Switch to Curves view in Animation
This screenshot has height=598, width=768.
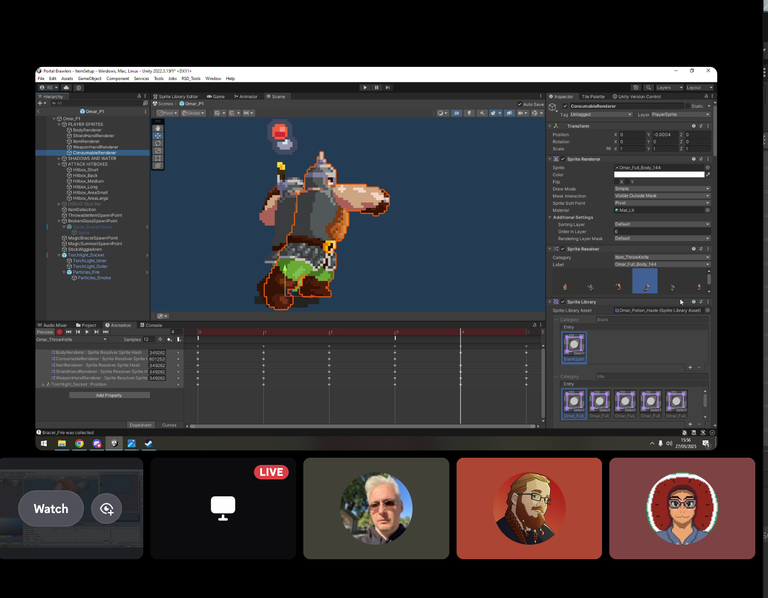169,425
